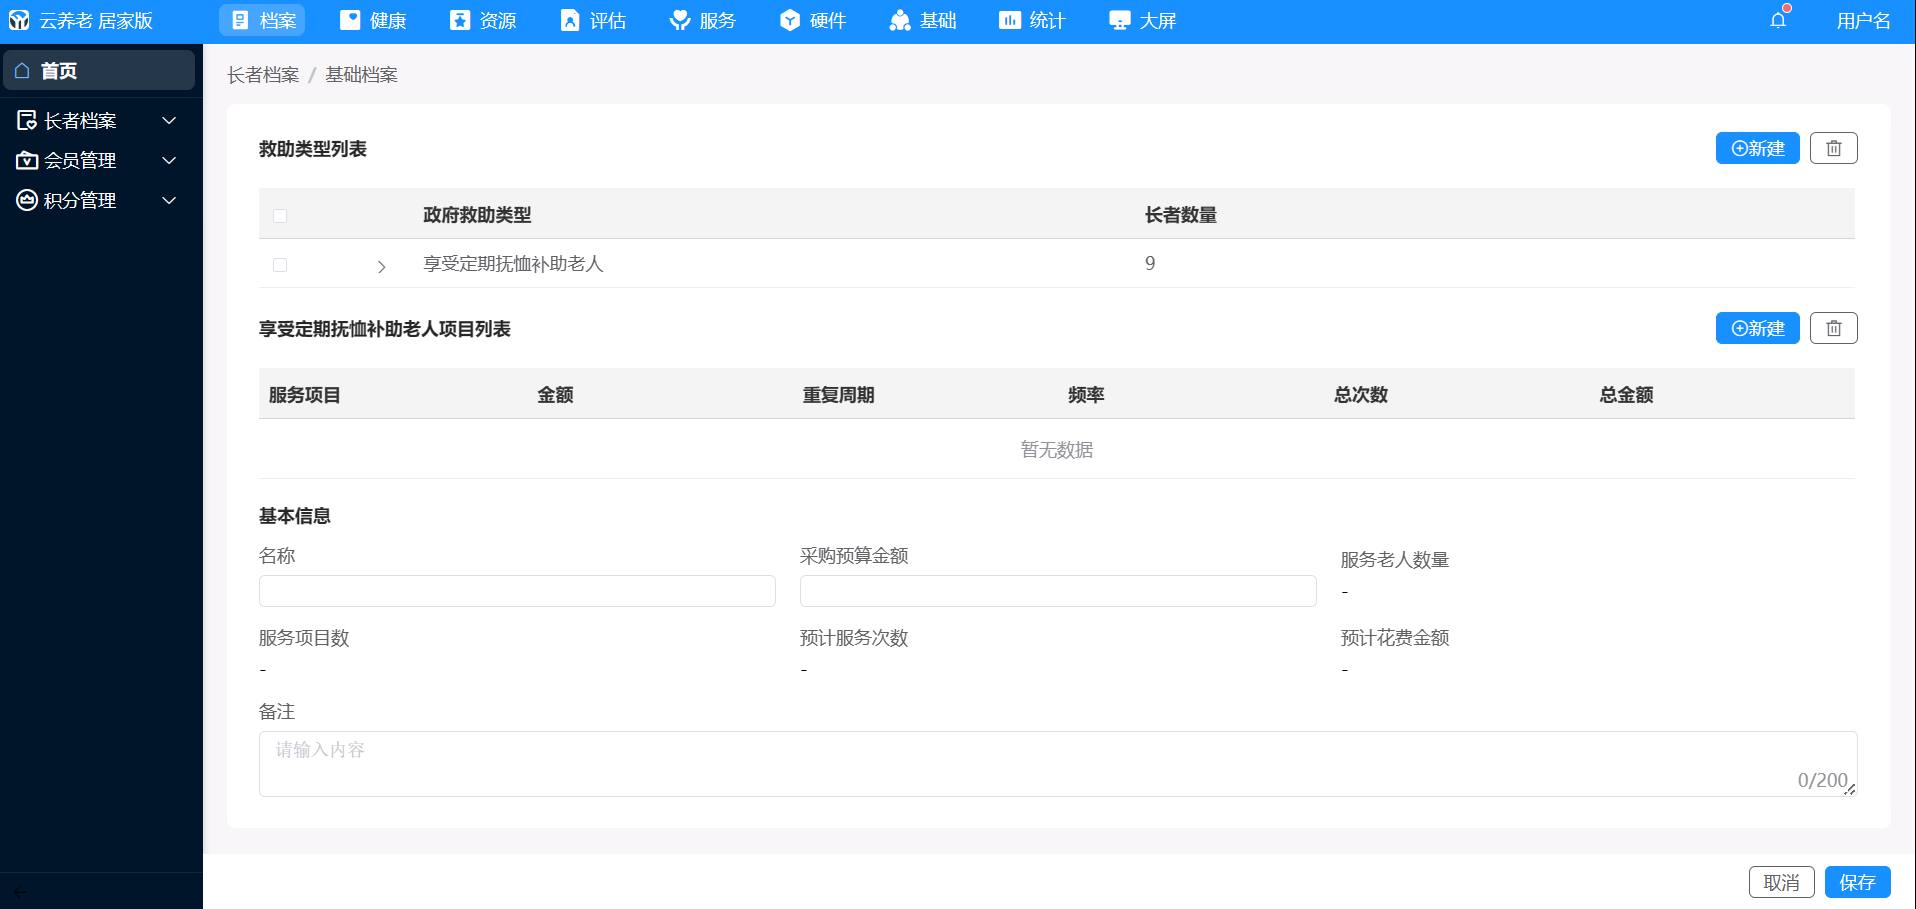Click the 取消 button

[x=1781, y=882]
